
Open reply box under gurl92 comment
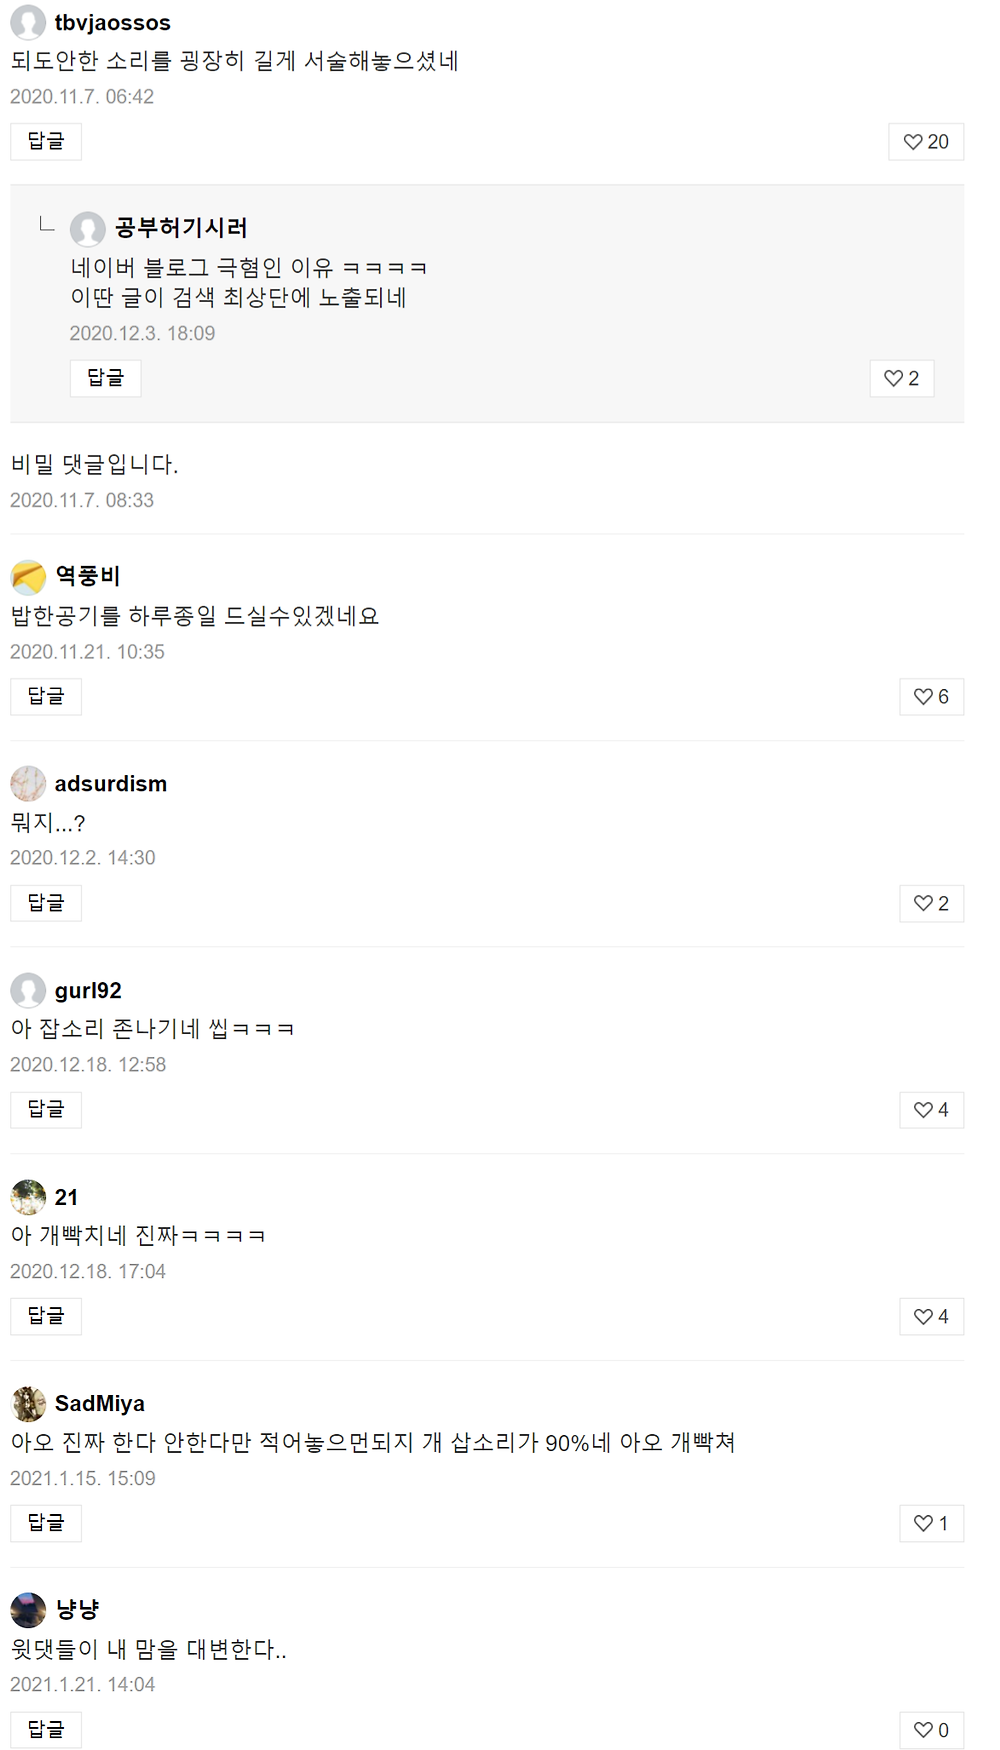coord(46,1110)
